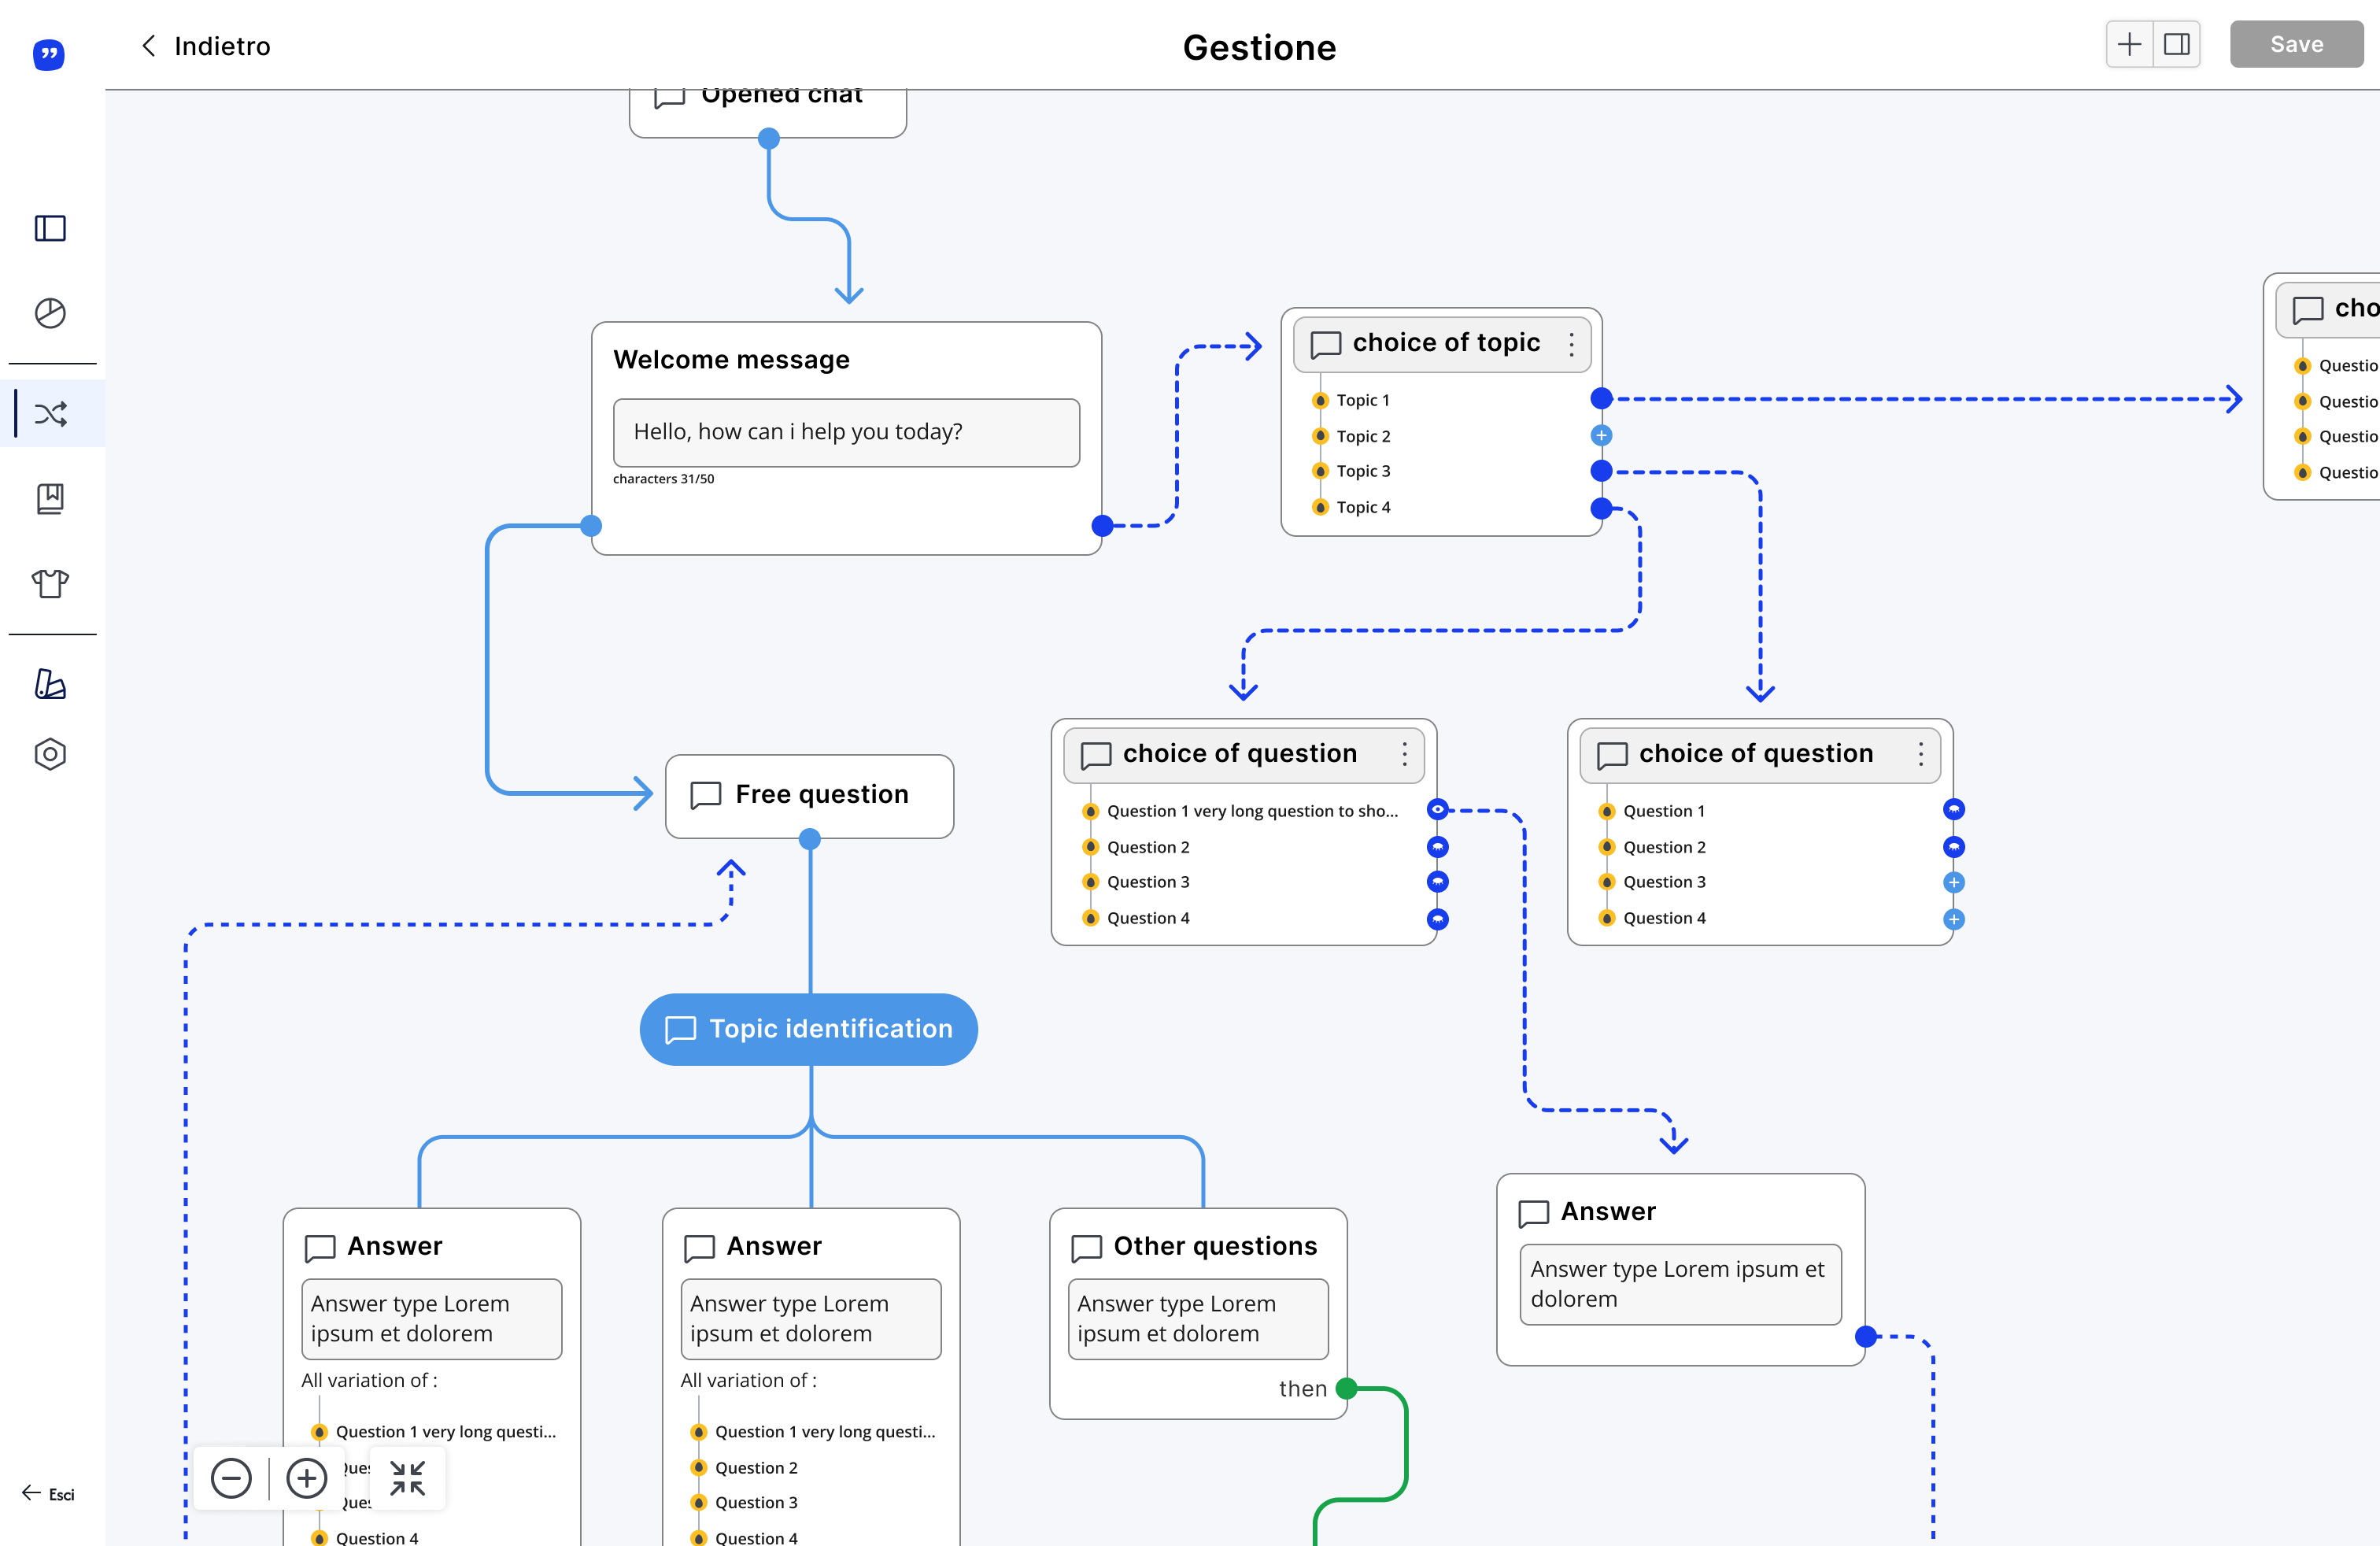The image size is (2380, 1546).
Task: Click the partially visible cho node header
Action: tap(2330, 309)
